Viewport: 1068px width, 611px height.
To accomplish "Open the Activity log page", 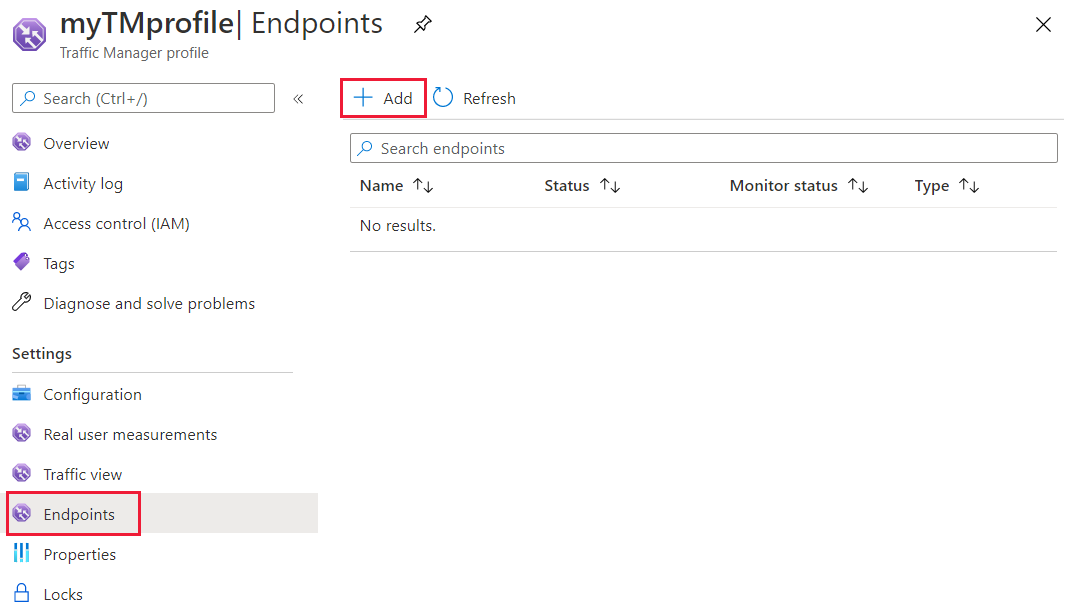I will [x=83, y=184].
